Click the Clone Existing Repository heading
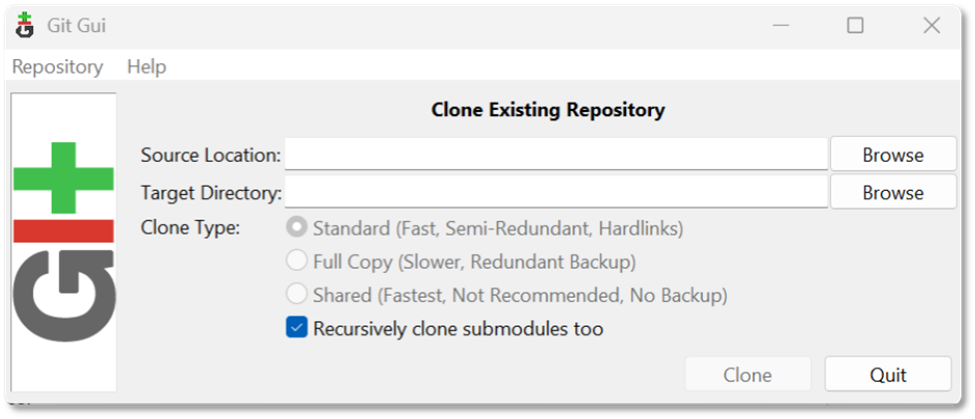The image size is (975, 419). click(547, 110)
